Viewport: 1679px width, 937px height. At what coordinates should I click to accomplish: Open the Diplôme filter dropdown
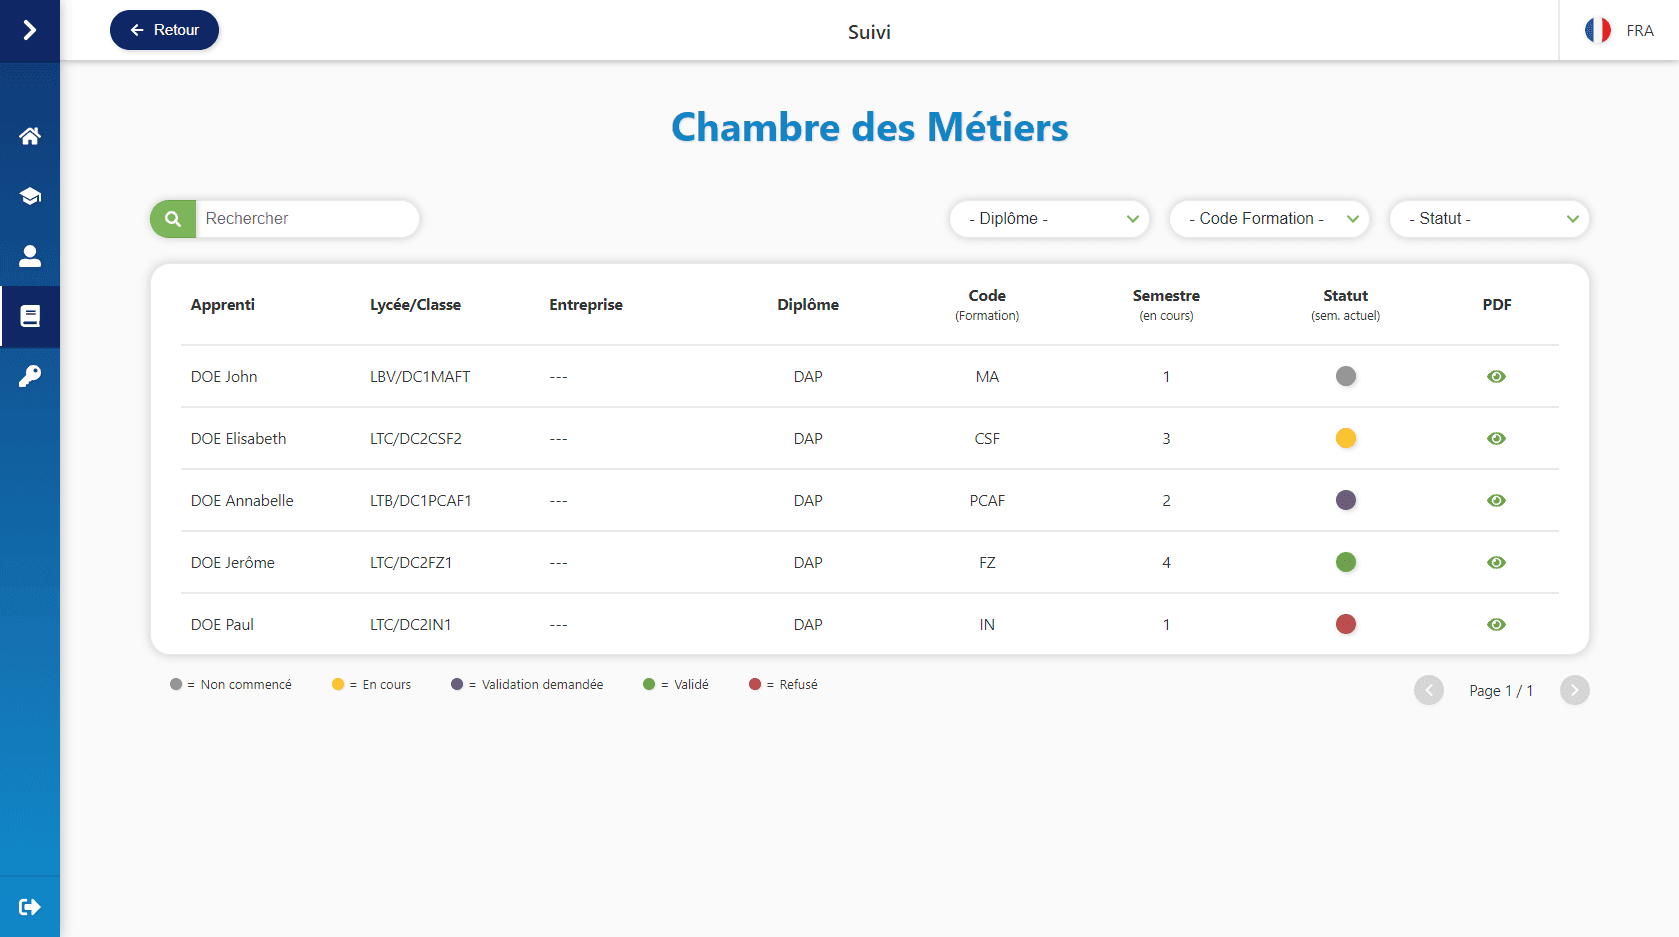(1049, 219)
